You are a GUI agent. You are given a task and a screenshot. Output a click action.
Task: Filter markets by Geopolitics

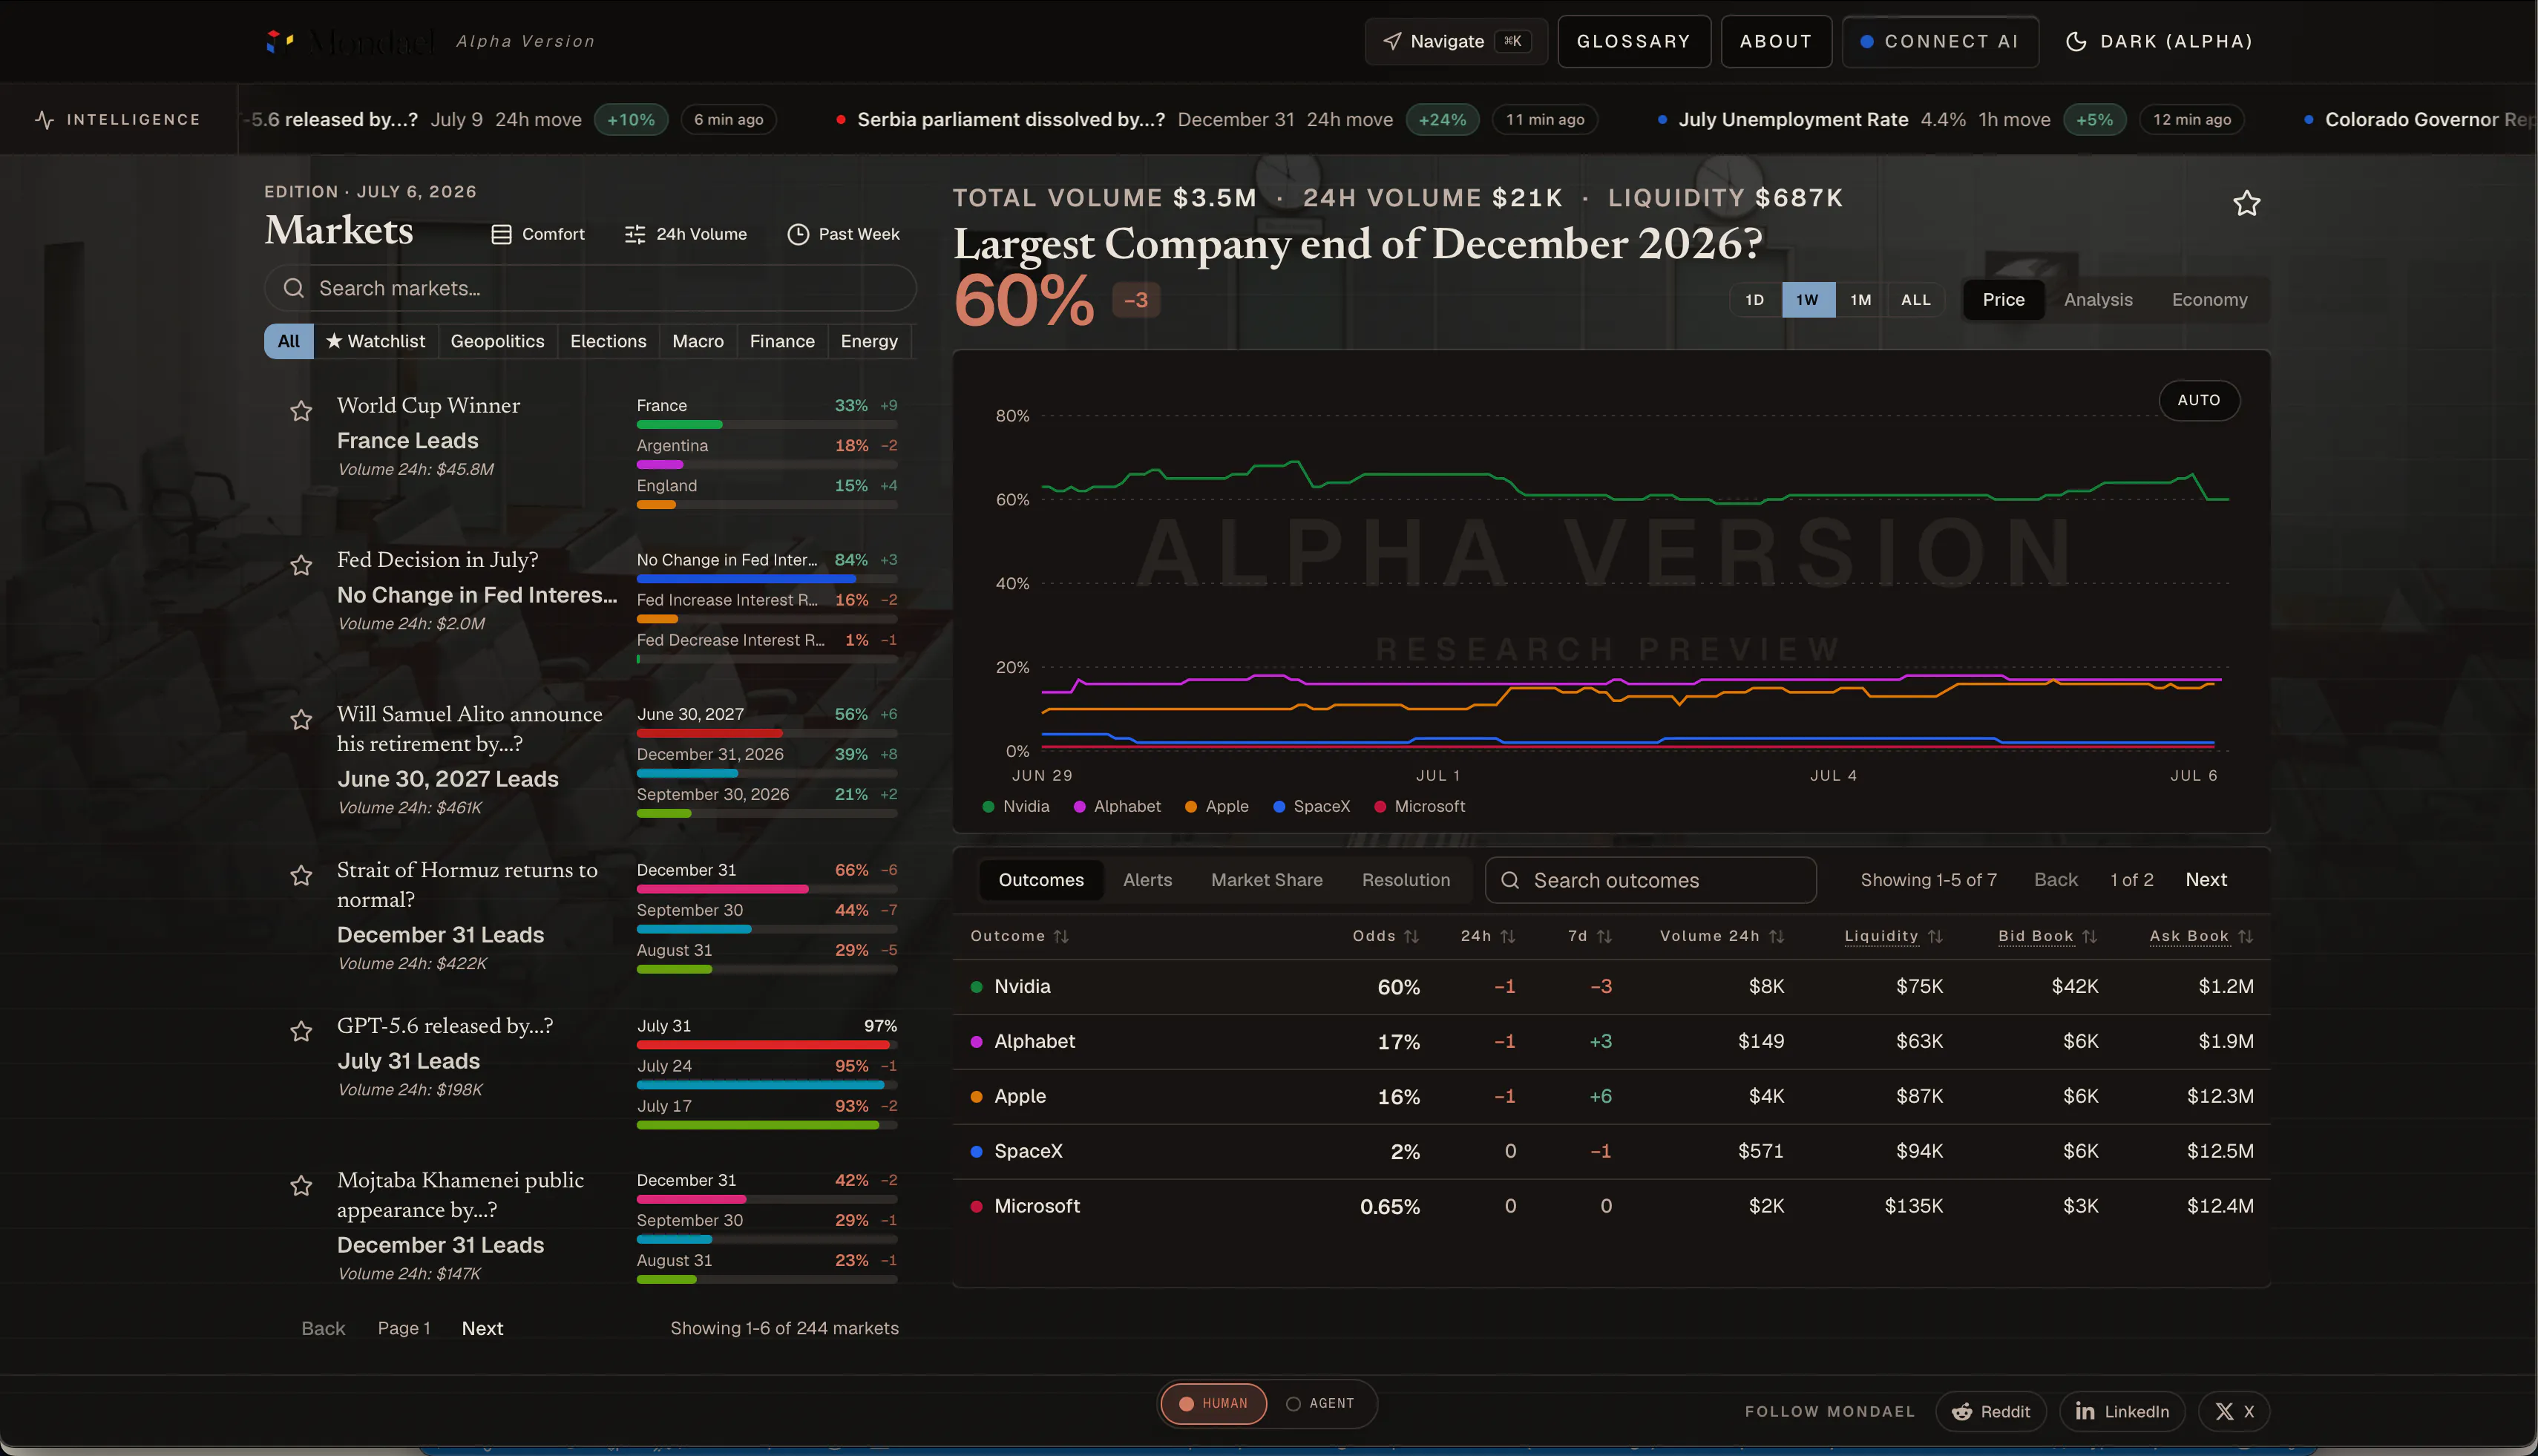[497, 341]
